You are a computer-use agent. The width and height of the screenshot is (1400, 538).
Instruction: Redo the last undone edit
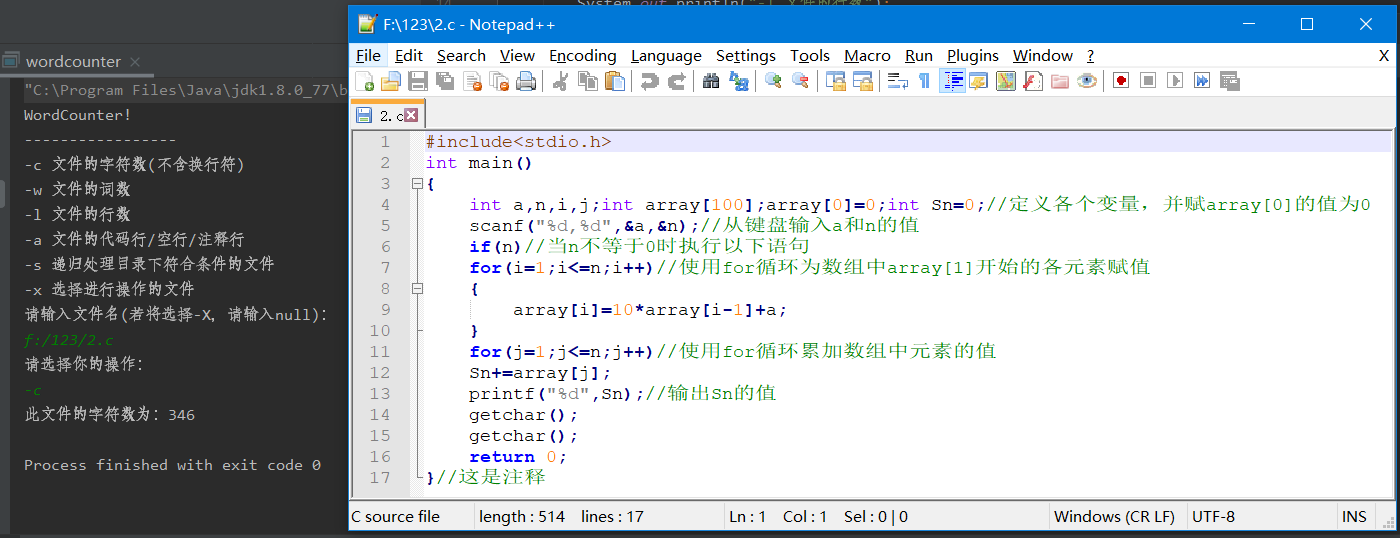coord(676,81)
